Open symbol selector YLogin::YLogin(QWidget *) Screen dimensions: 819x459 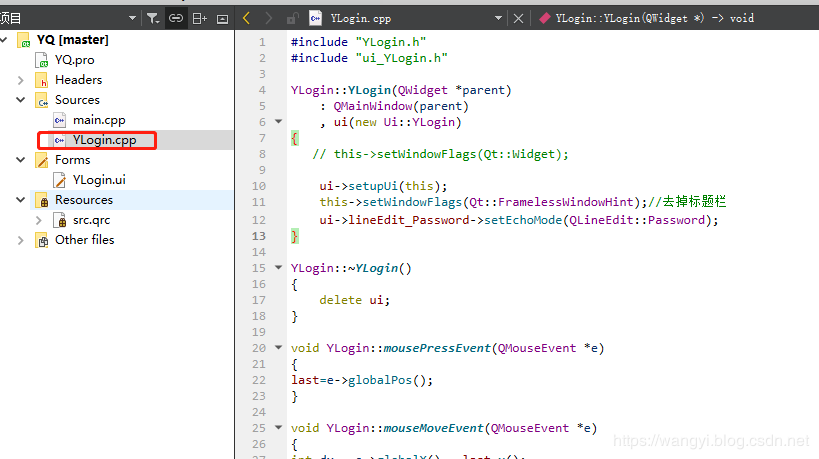coord(647,18)
